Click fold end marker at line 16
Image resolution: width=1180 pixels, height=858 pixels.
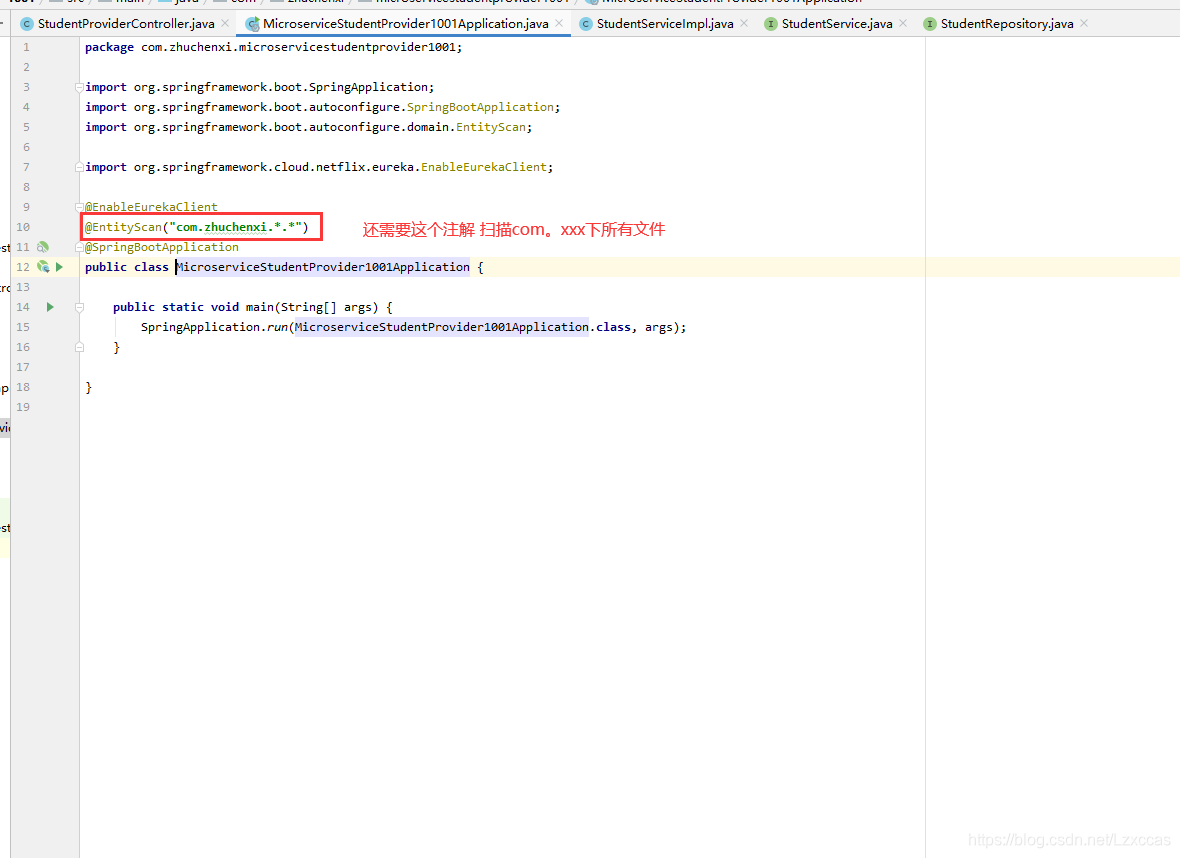(x=79, y=347)
